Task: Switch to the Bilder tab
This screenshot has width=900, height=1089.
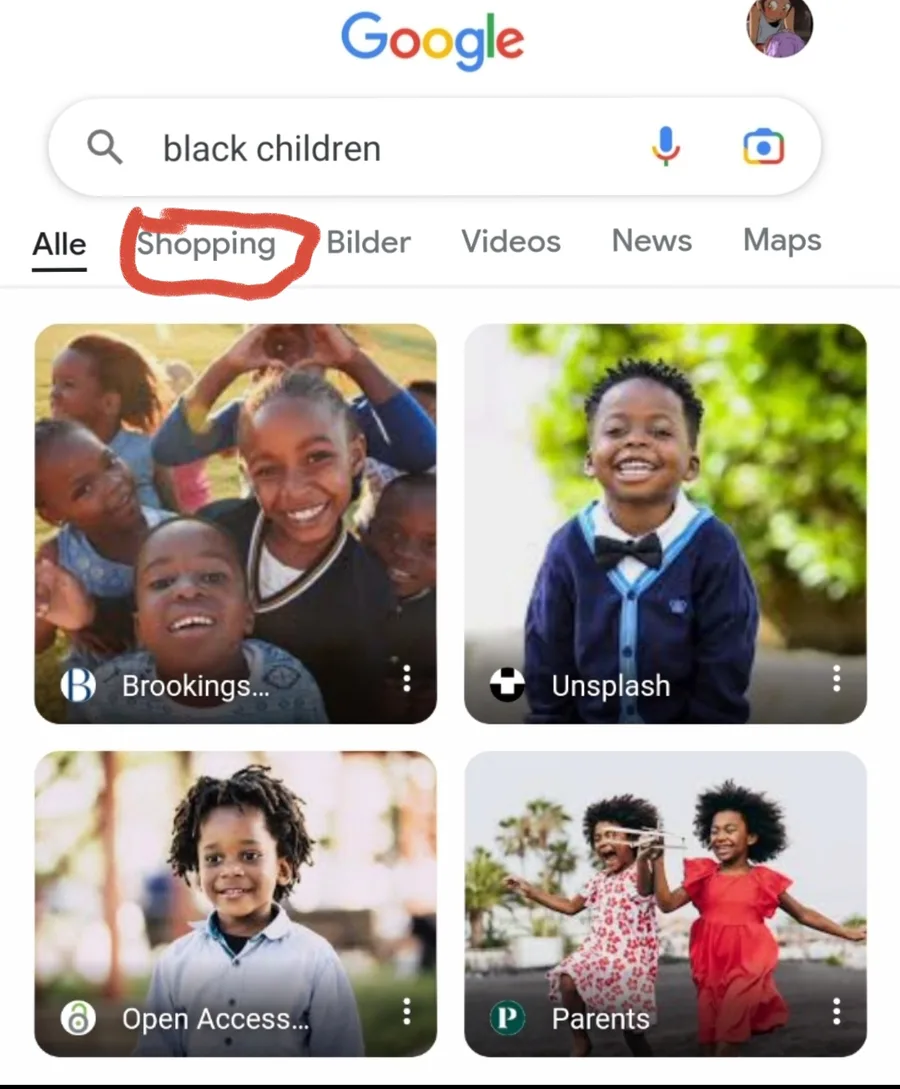Action: (368, 242)
